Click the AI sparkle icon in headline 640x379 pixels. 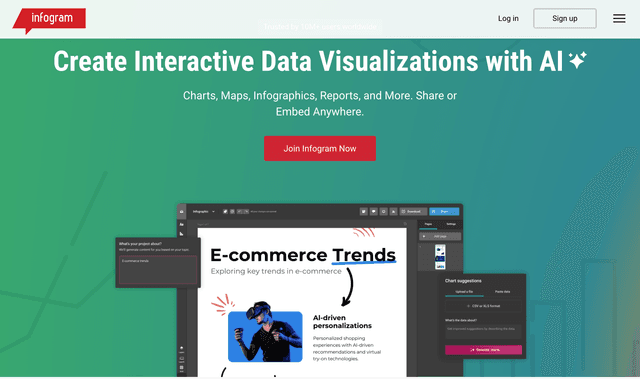[578, 60]
